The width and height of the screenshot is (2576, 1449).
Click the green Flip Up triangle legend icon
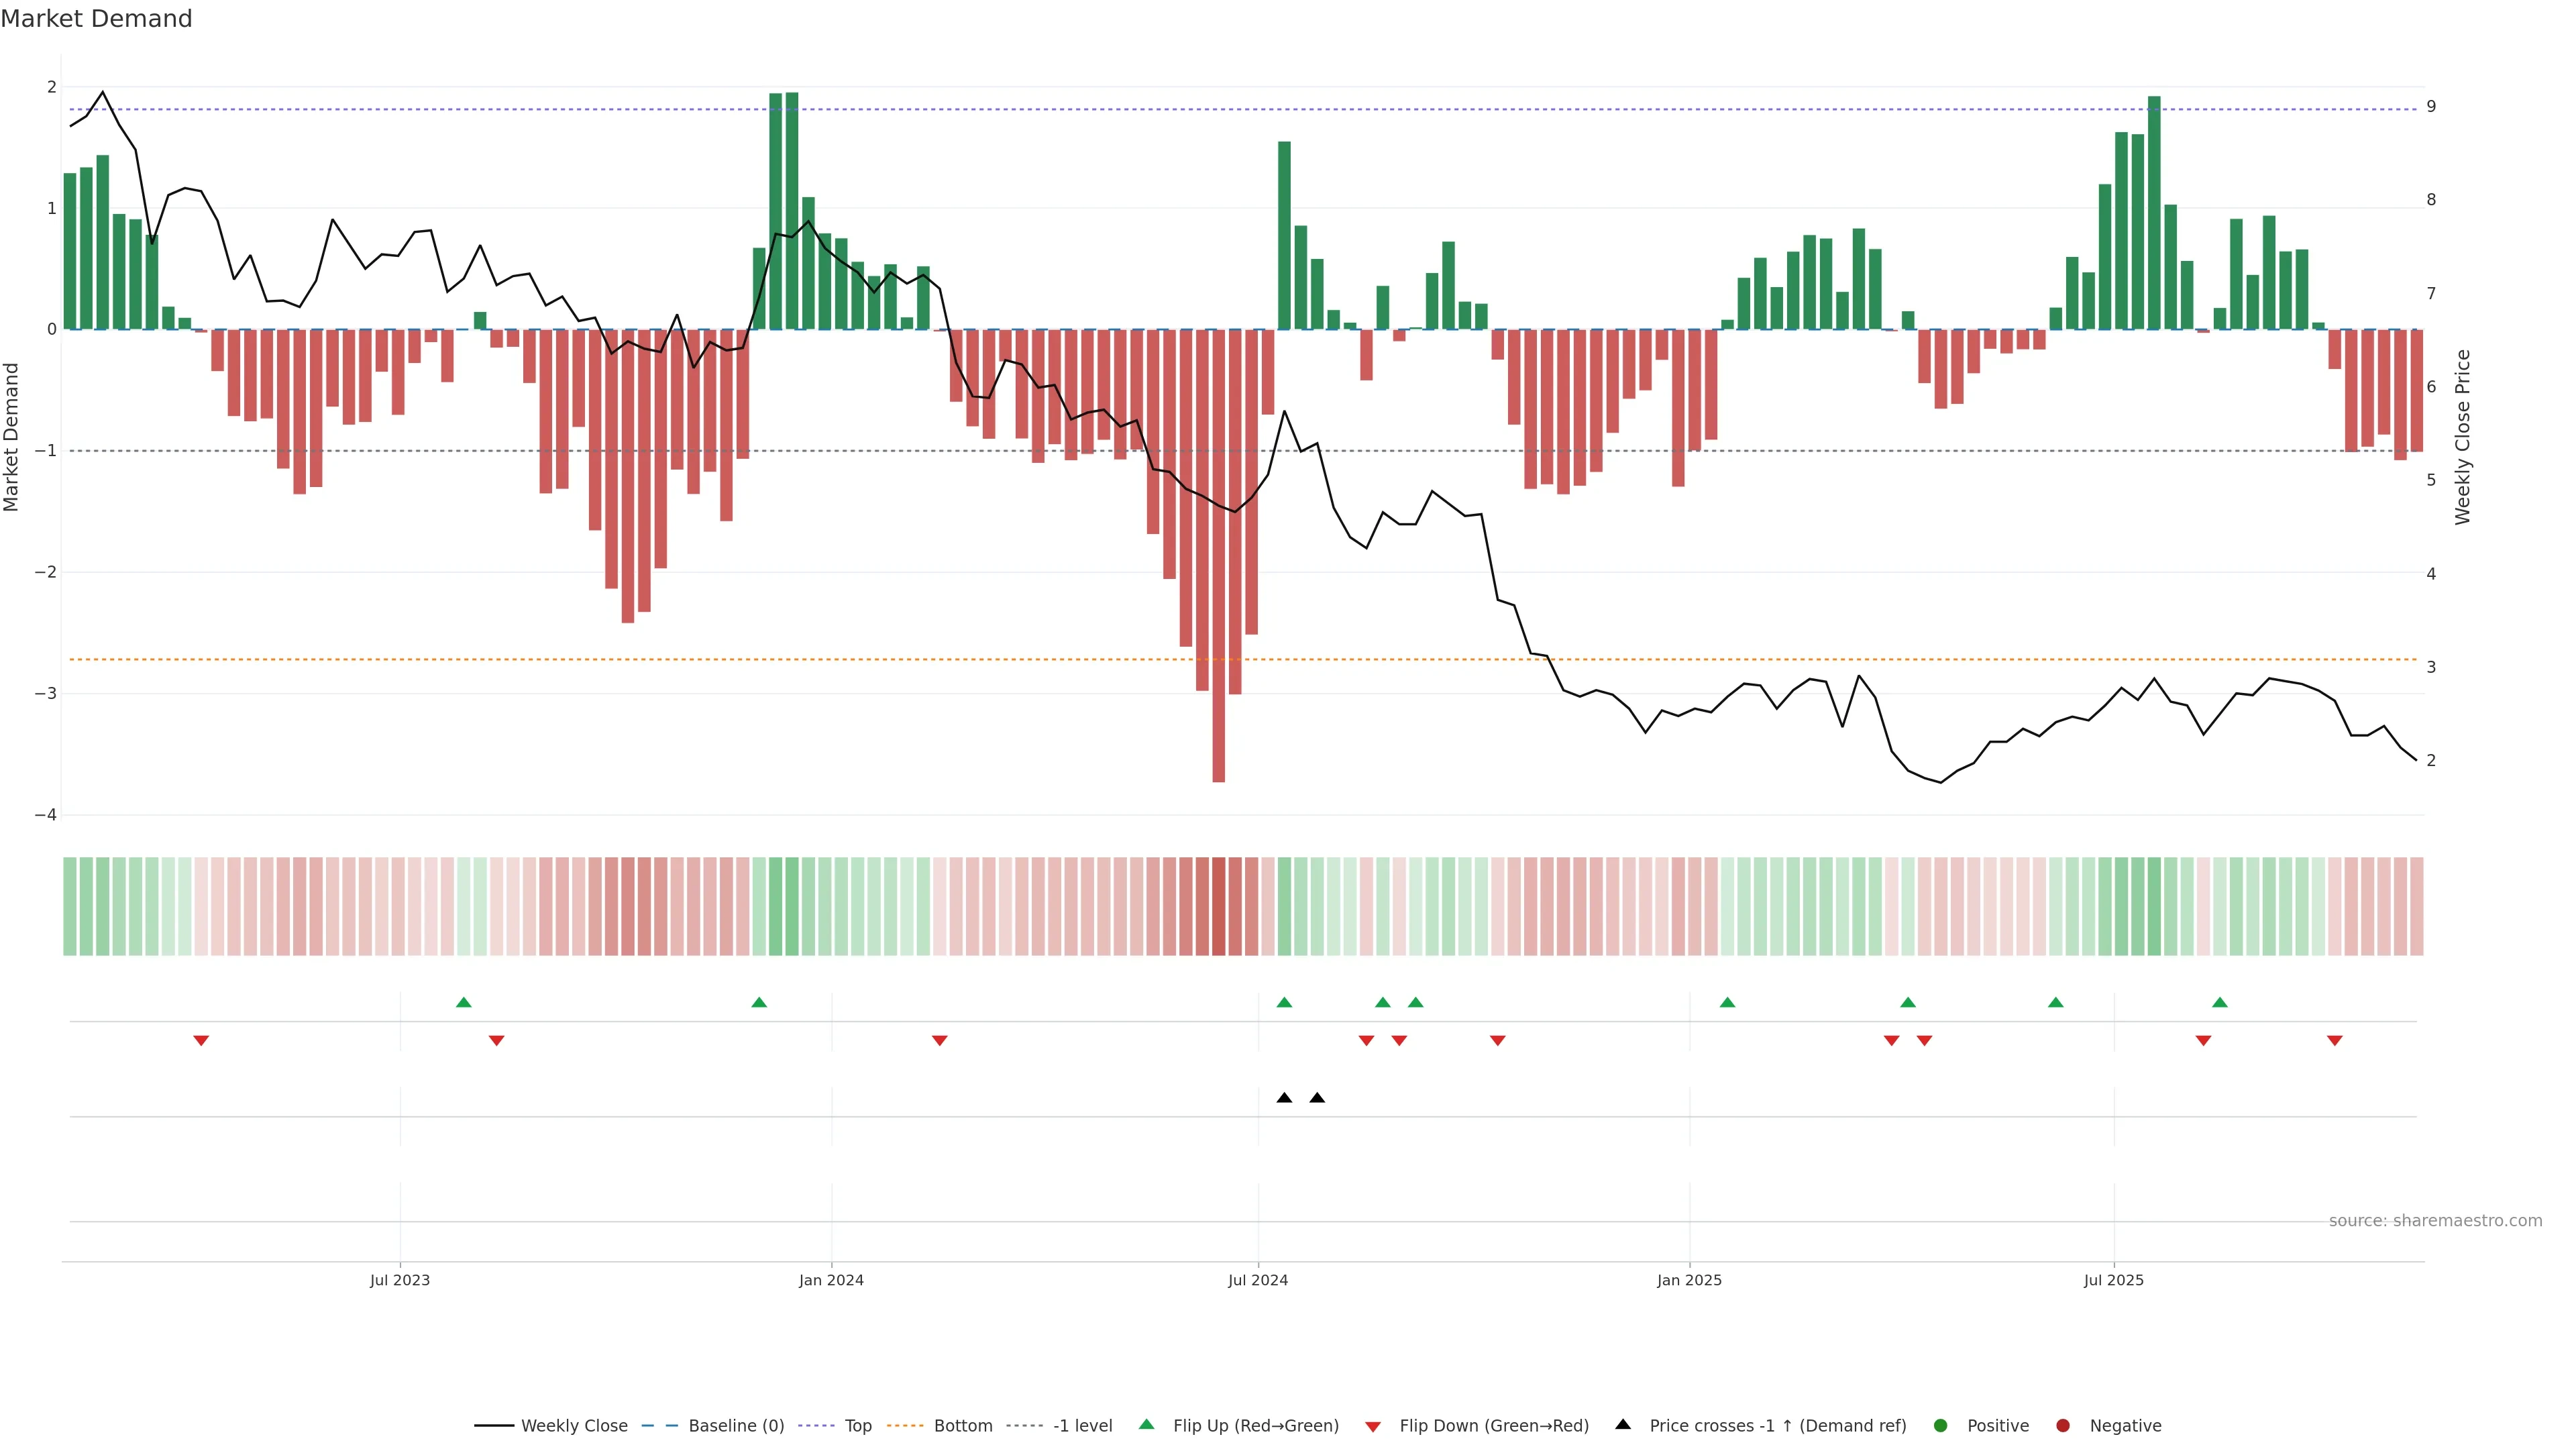point(1146,1424)
